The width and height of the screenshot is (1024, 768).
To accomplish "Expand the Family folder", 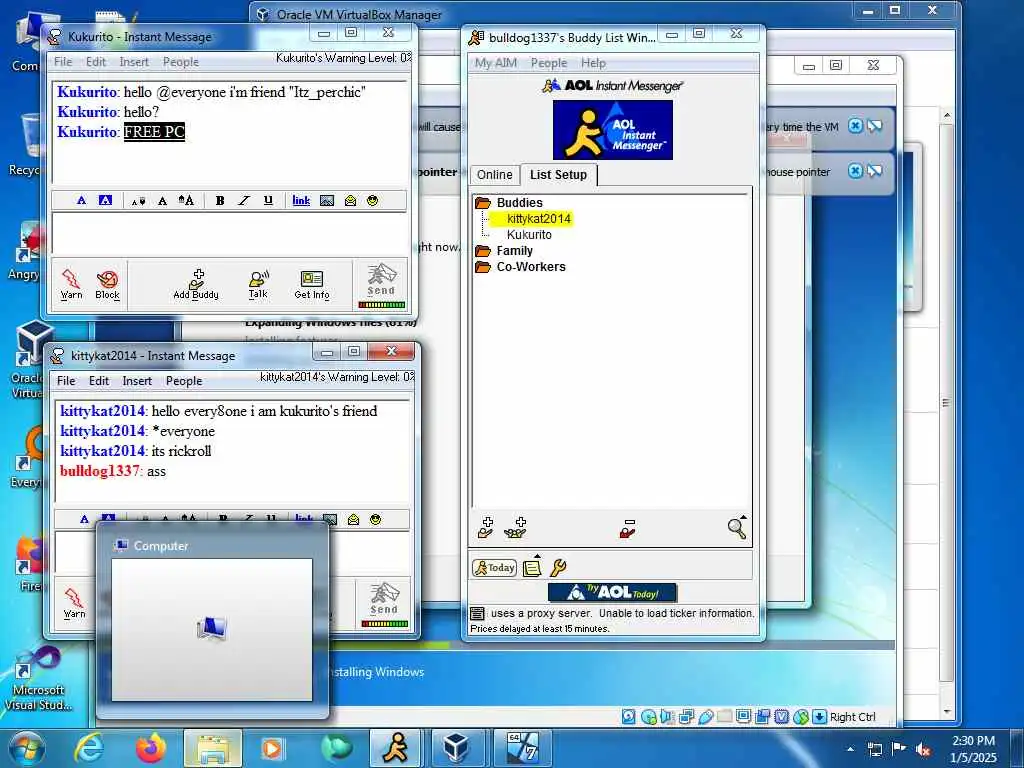I will coord(483,251).
